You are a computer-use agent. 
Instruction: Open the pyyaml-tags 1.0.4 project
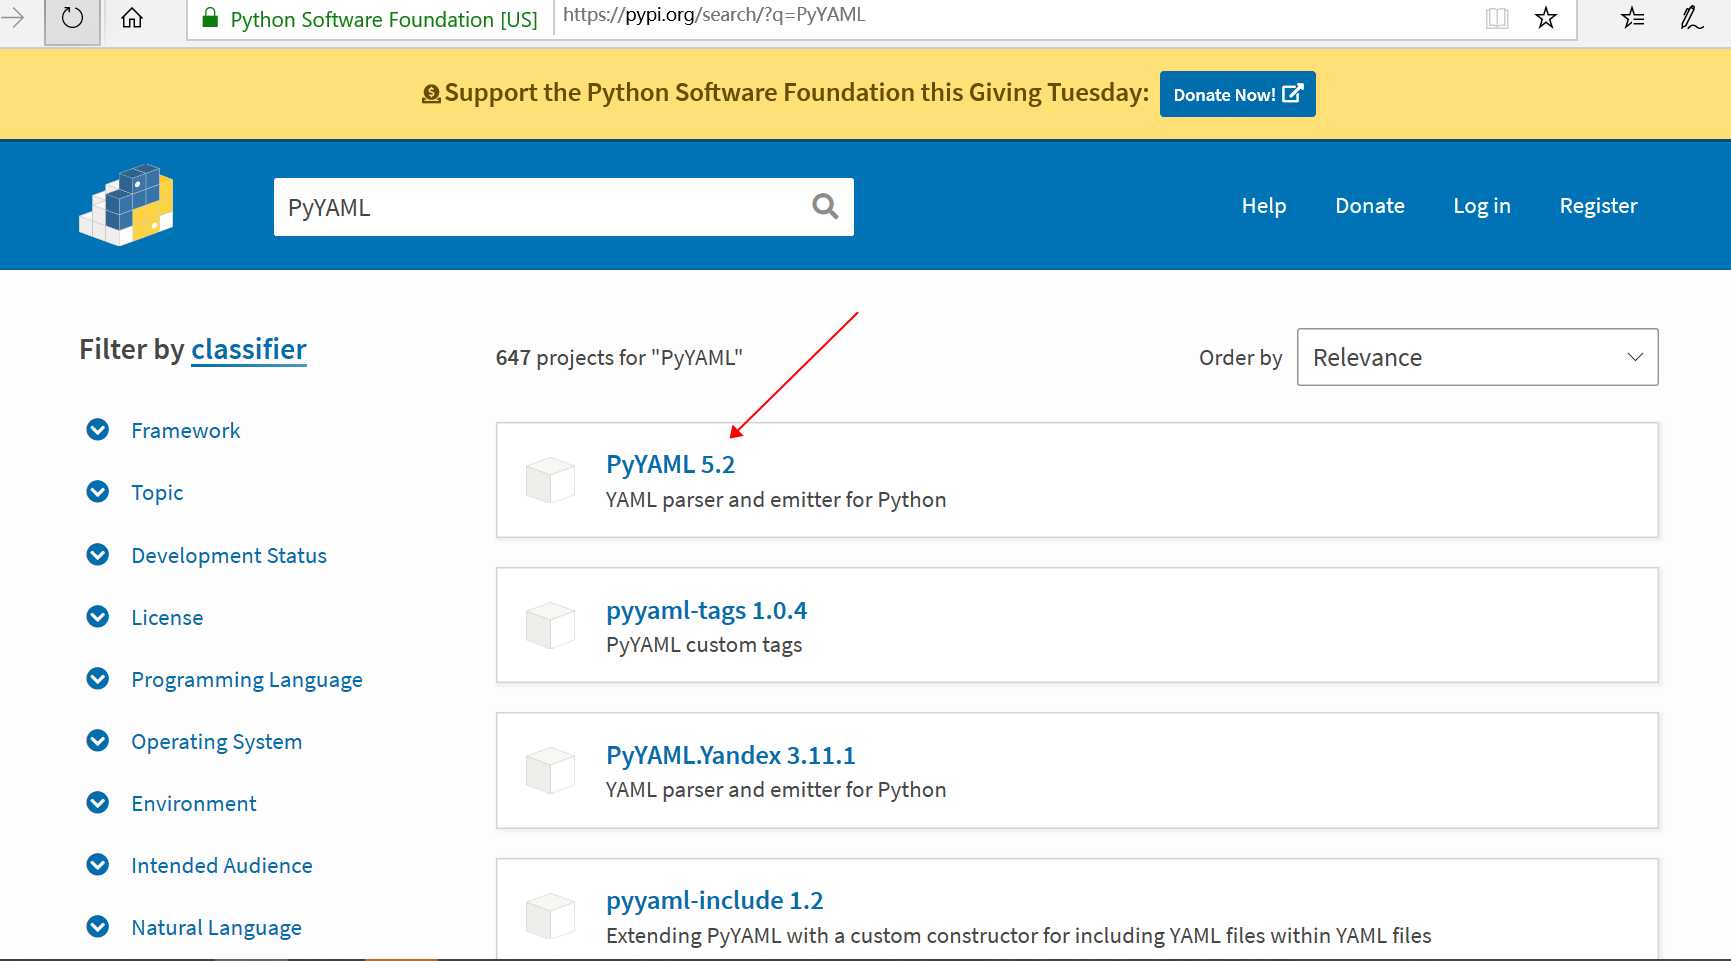pyautogui.click(x=706, y=610)
